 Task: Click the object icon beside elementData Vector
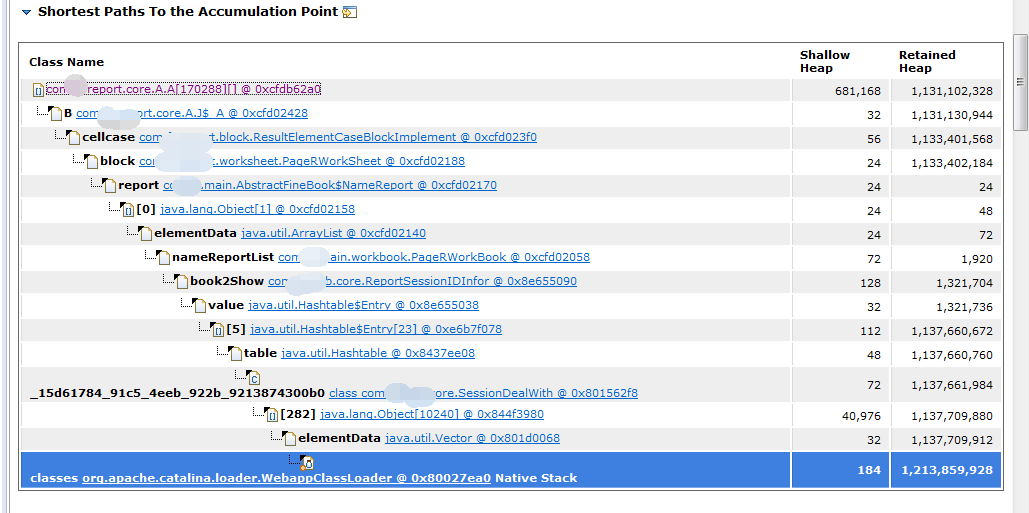tap(291, 439)
